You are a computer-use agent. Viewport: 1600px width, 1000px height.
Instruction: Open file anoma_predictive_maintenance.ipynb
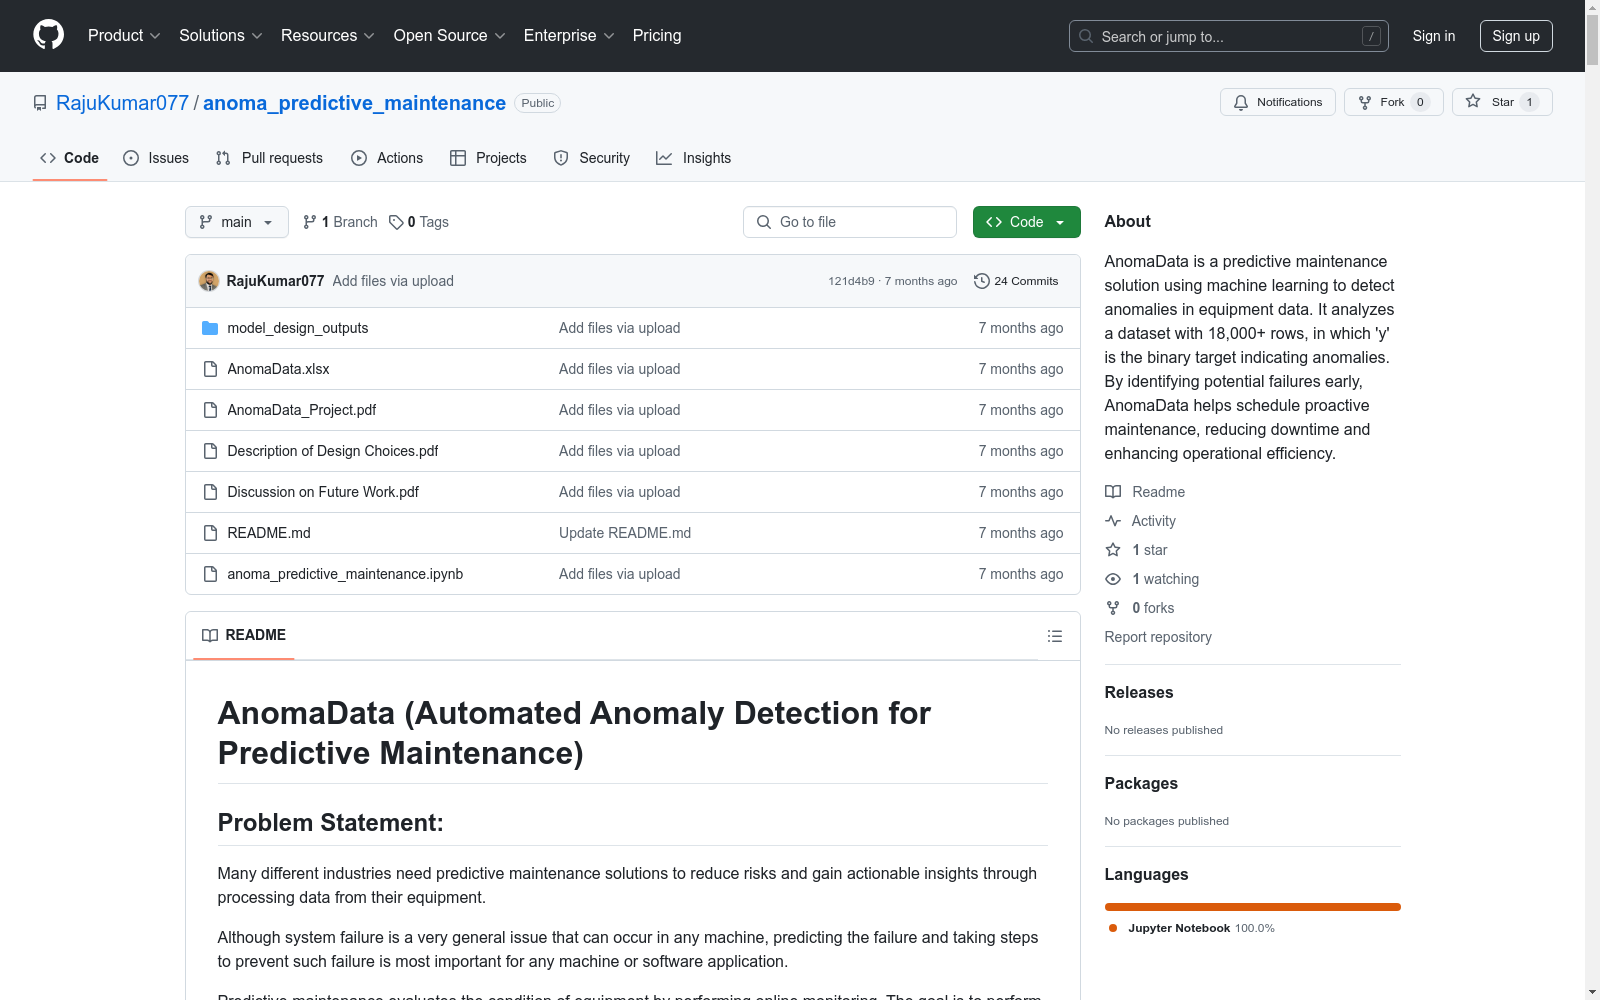[x=345, y=574]
